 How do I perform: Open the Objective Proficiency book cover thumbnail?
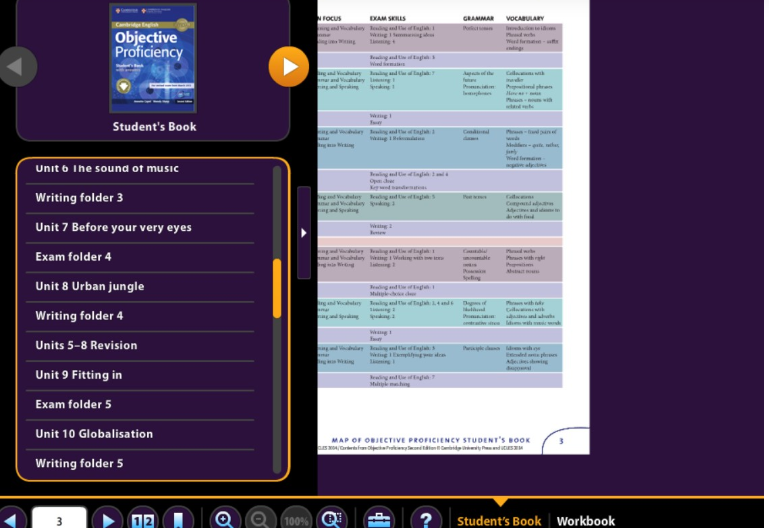click(x=153, y=58)
